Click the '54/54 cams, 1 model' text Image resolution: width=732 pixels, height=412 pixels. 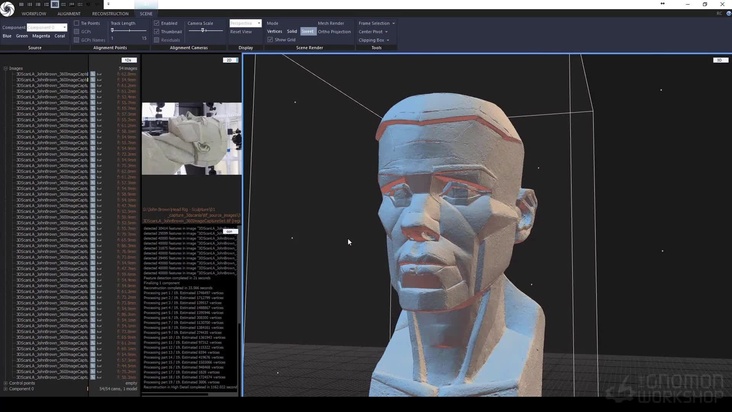tap(118, 389)
